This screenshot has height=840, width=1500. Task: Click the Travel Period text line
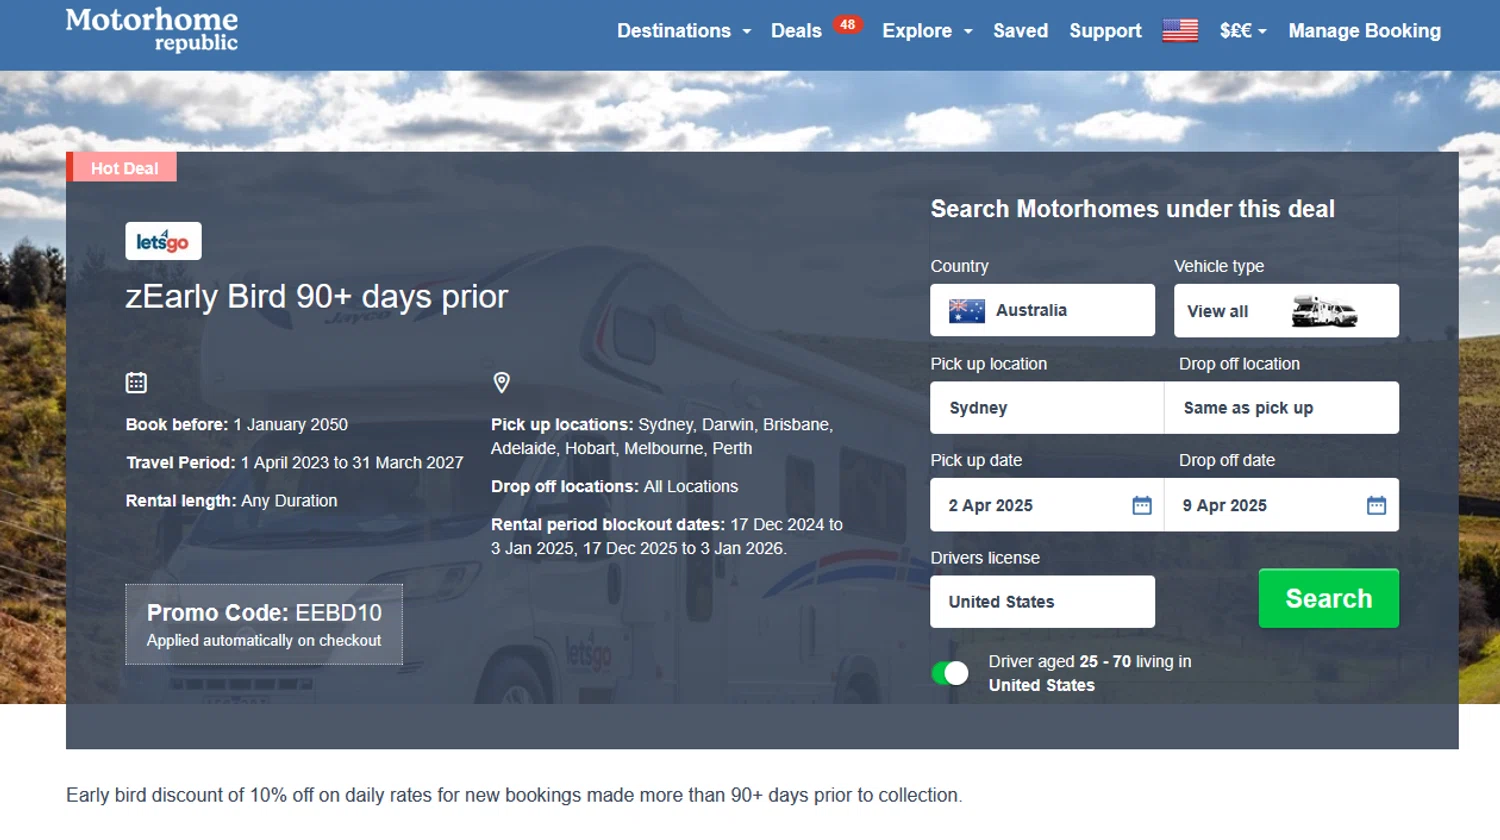click(295, 462)
